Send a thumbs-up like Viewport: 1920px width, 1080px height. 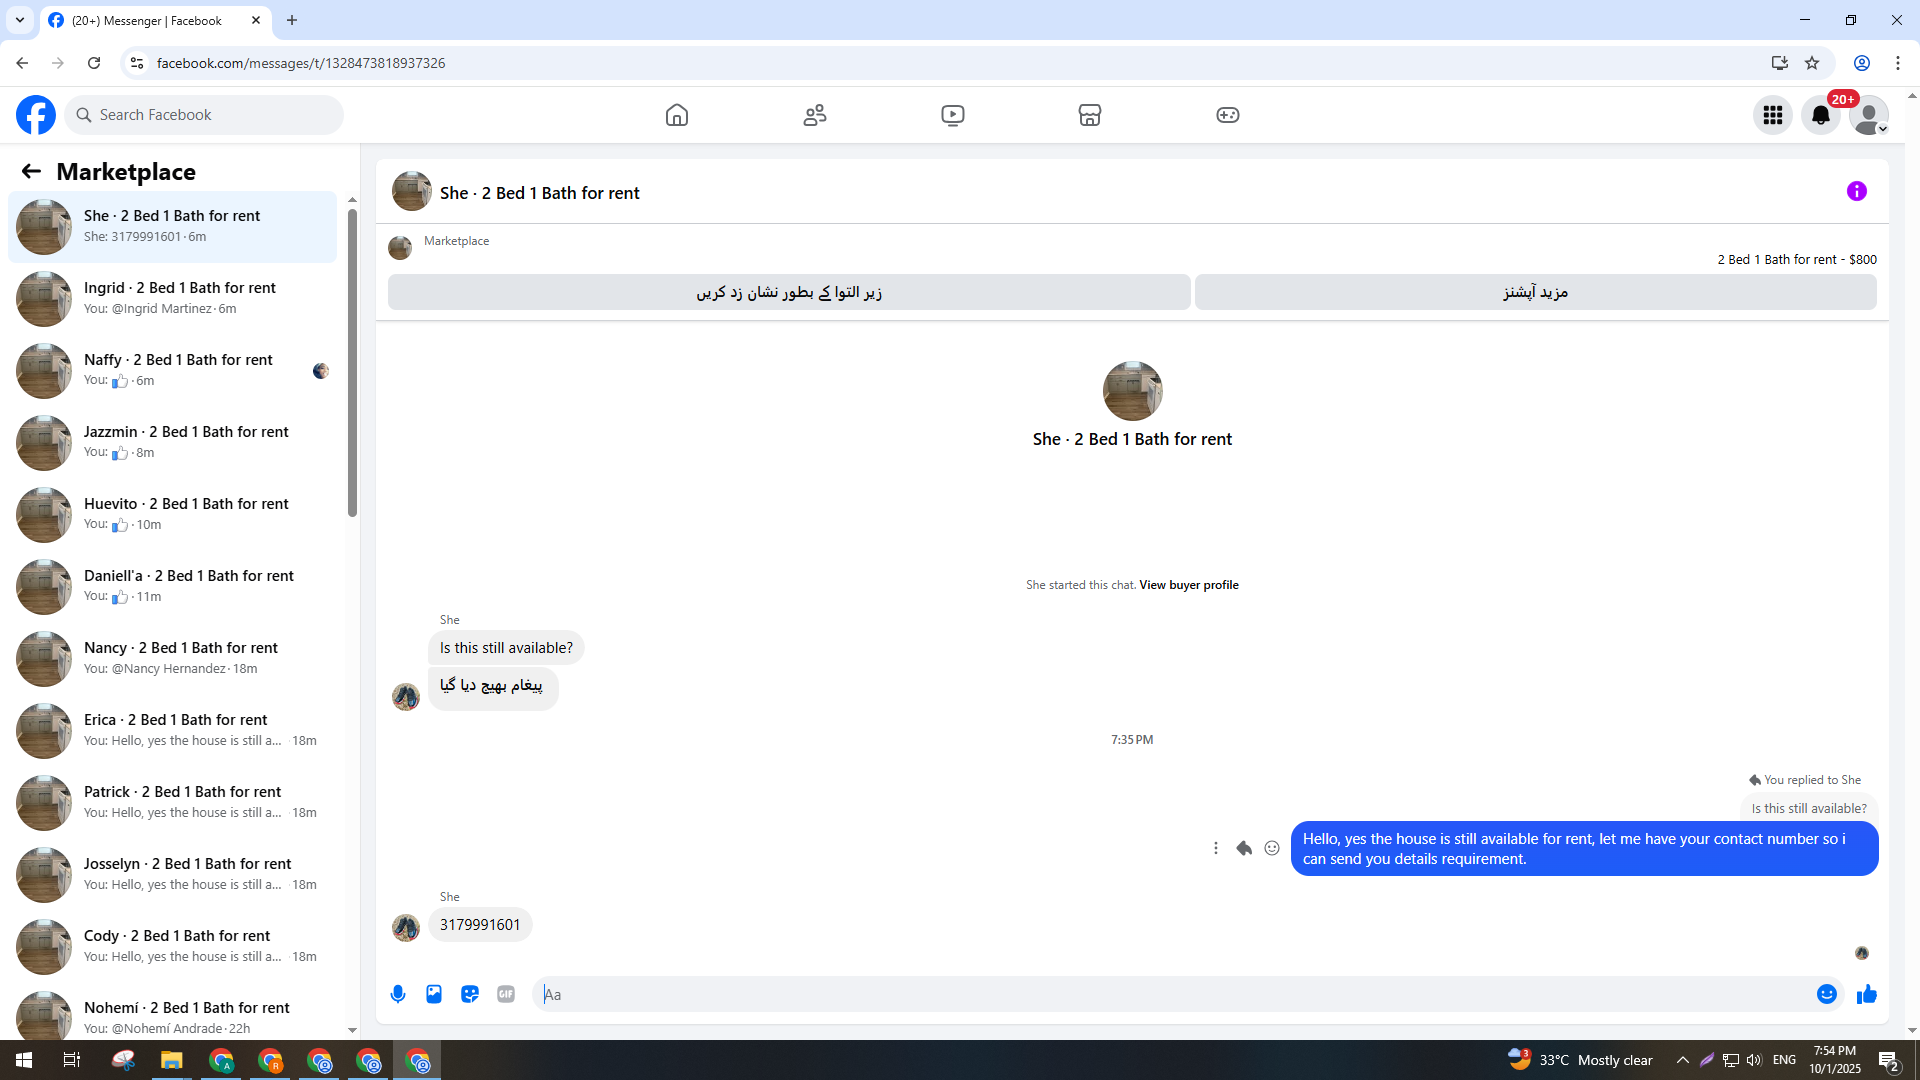pyautogui.click(x=1867, y=994)
